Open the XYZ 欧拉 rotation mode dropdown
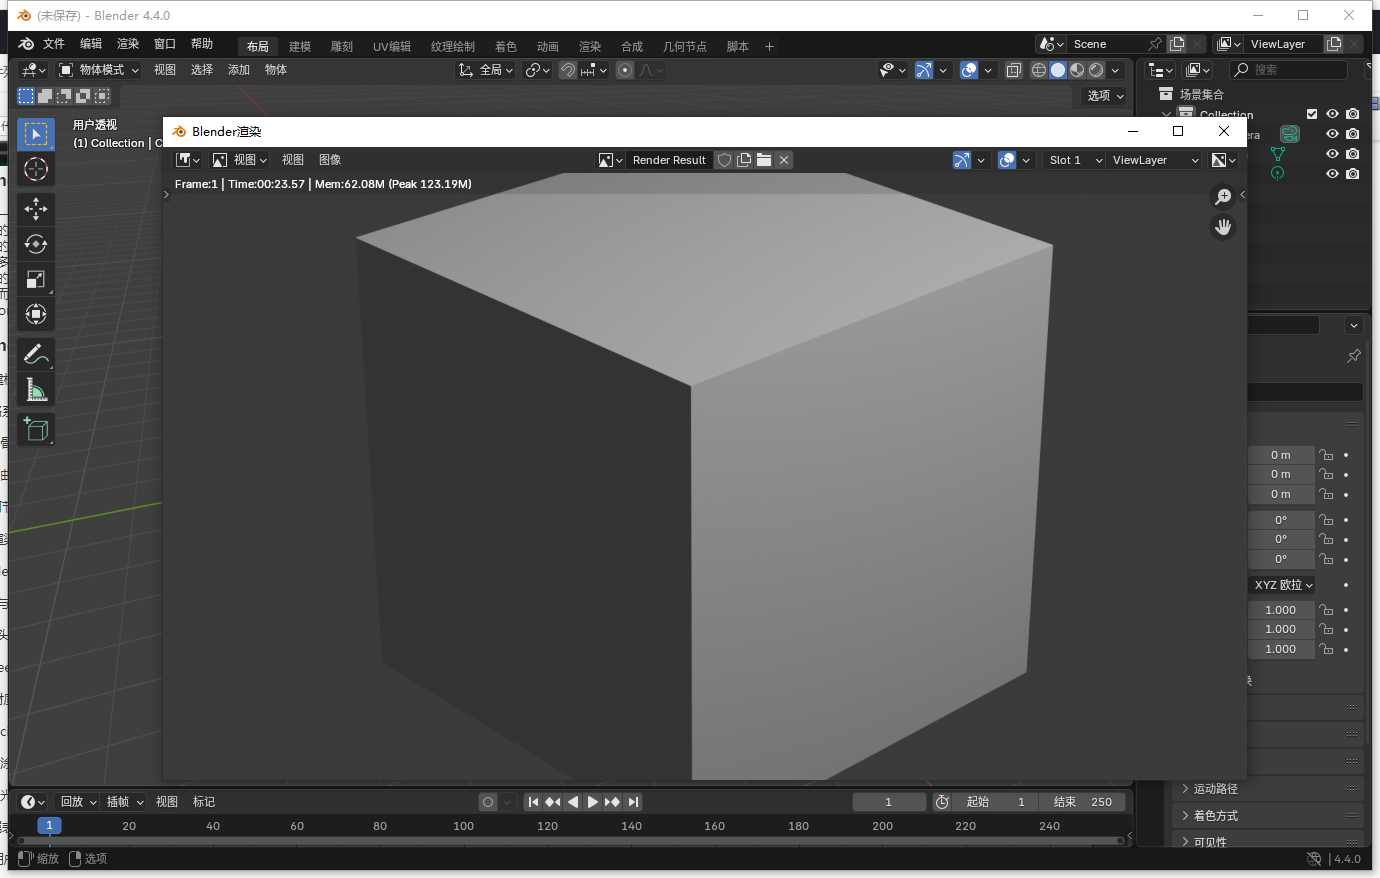 [x=1282, y=584]
